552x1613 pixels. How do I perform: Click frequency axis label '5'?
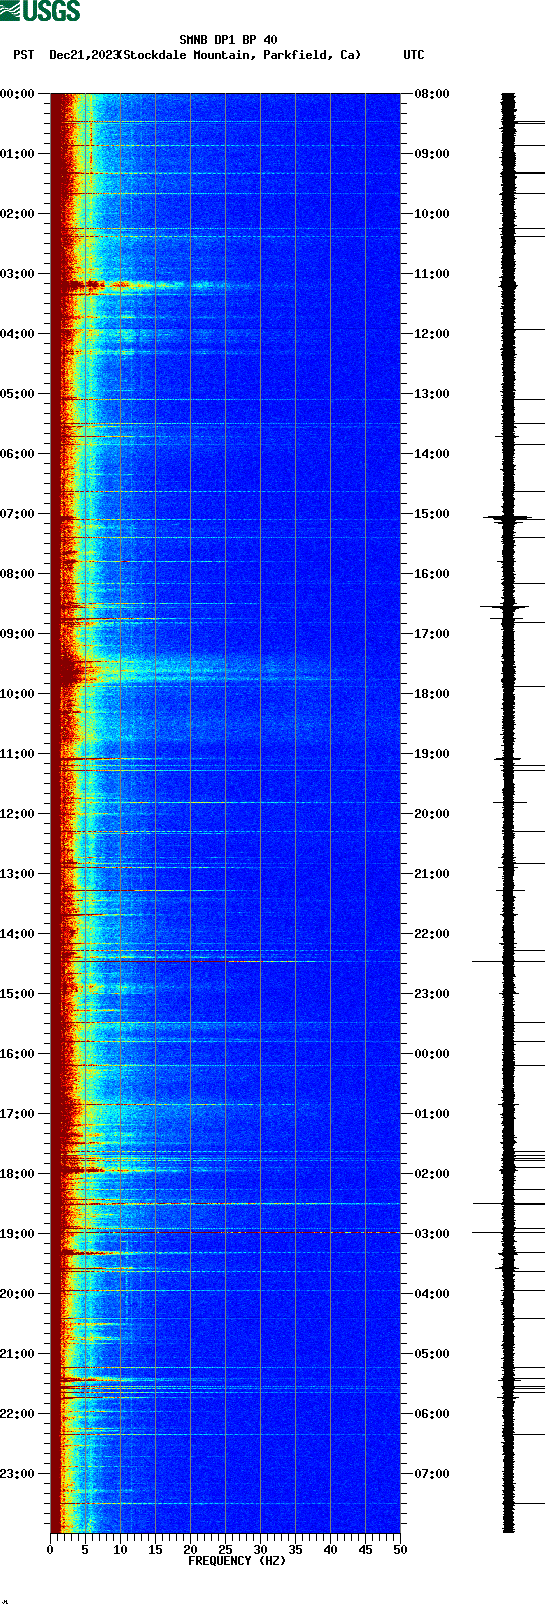85,1550
